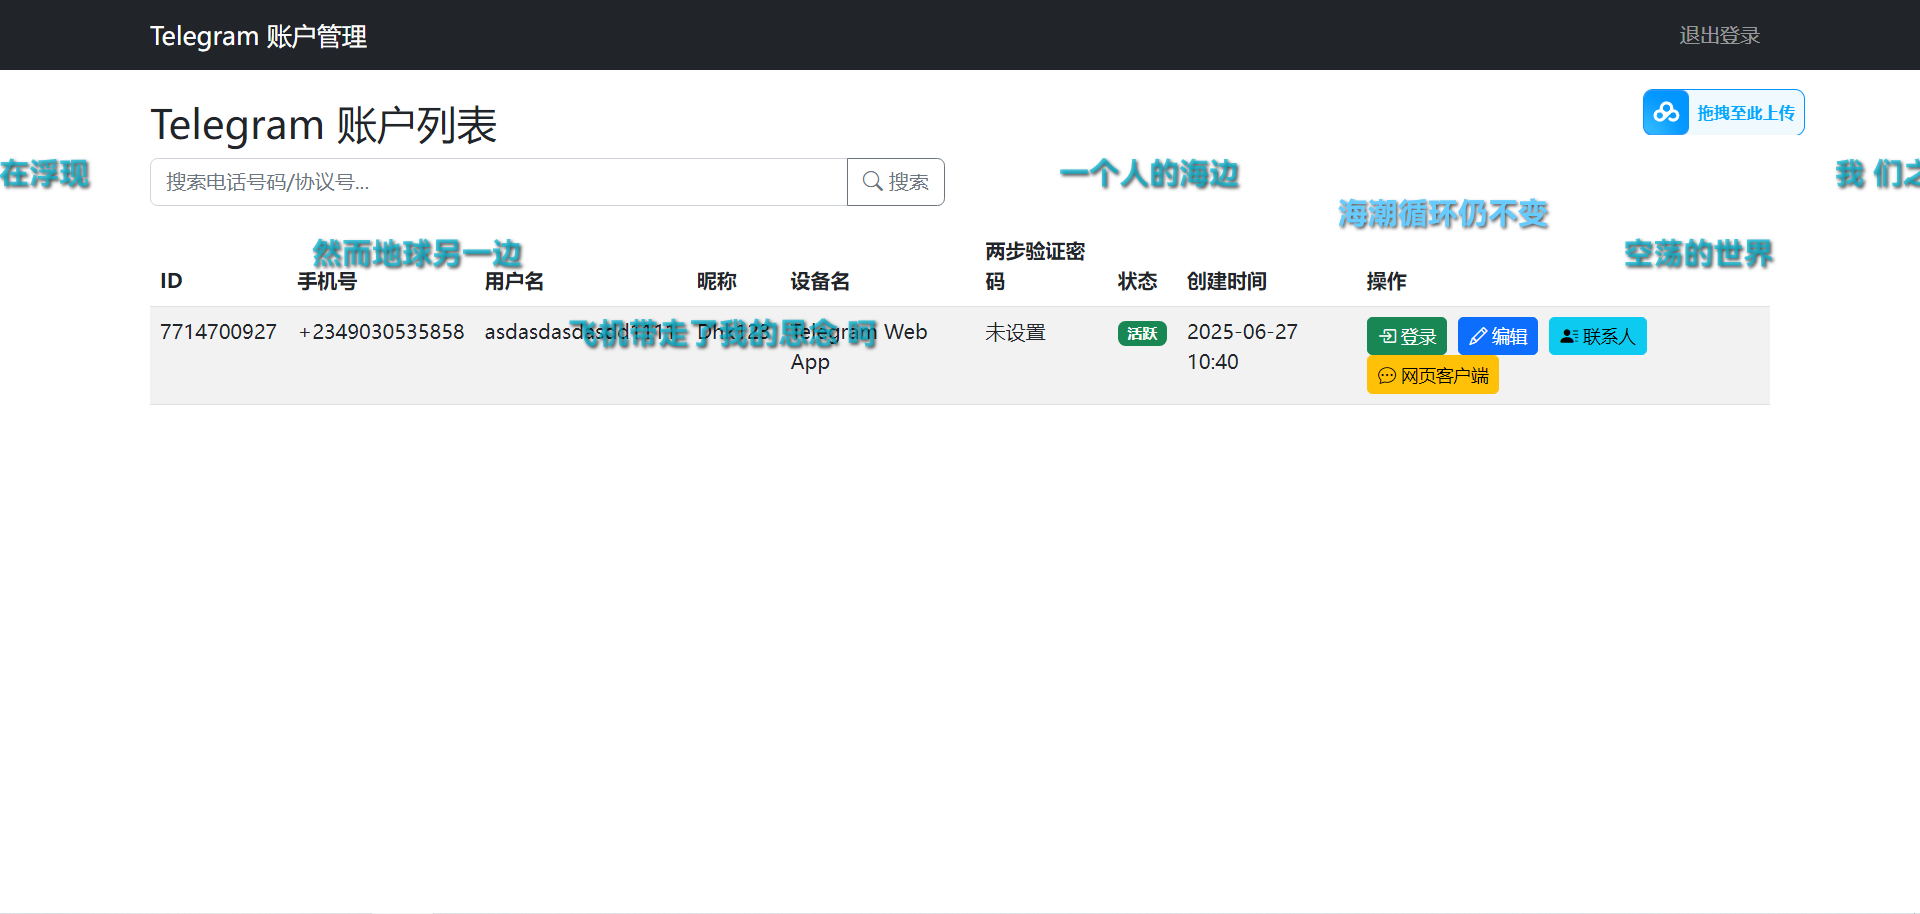Click the 手机号 column header

(327, 281)
